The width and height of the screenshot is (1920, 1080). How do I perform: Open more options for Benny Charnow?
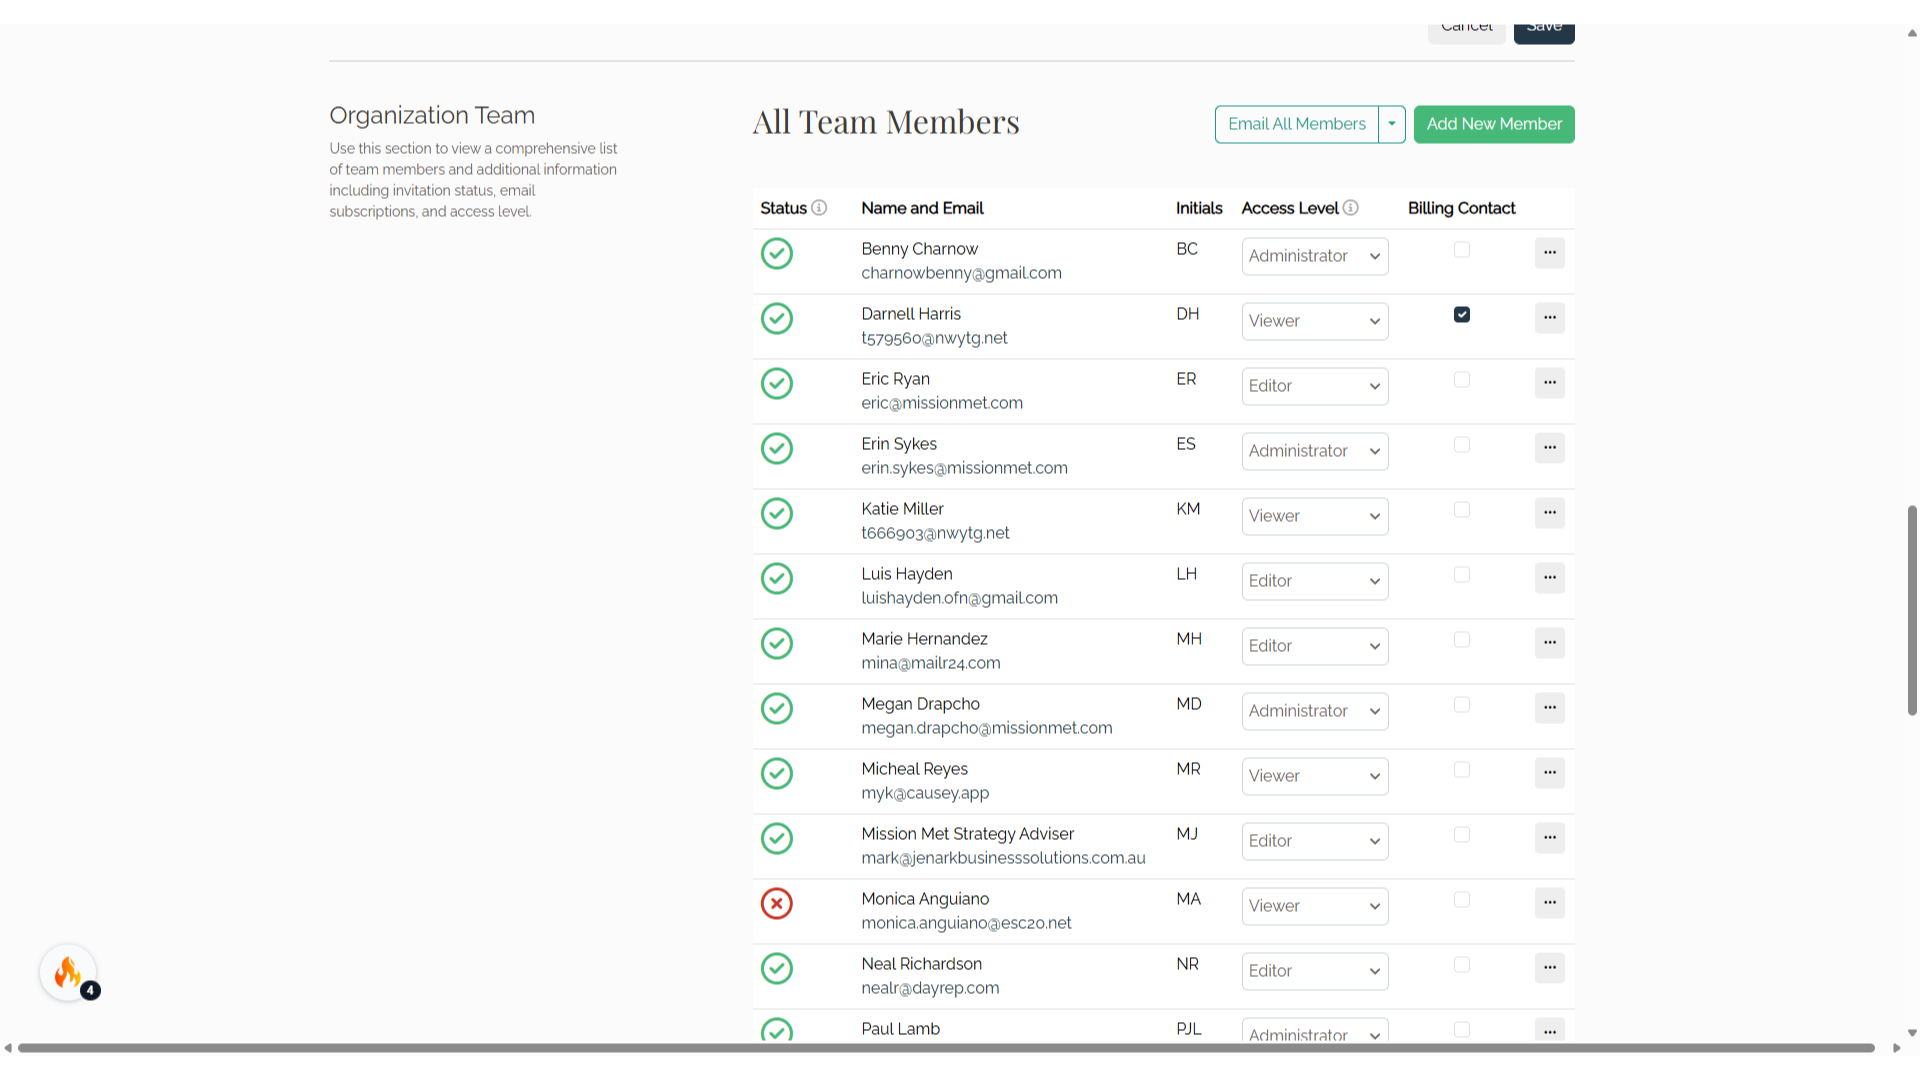click(x=1549, y=253)
